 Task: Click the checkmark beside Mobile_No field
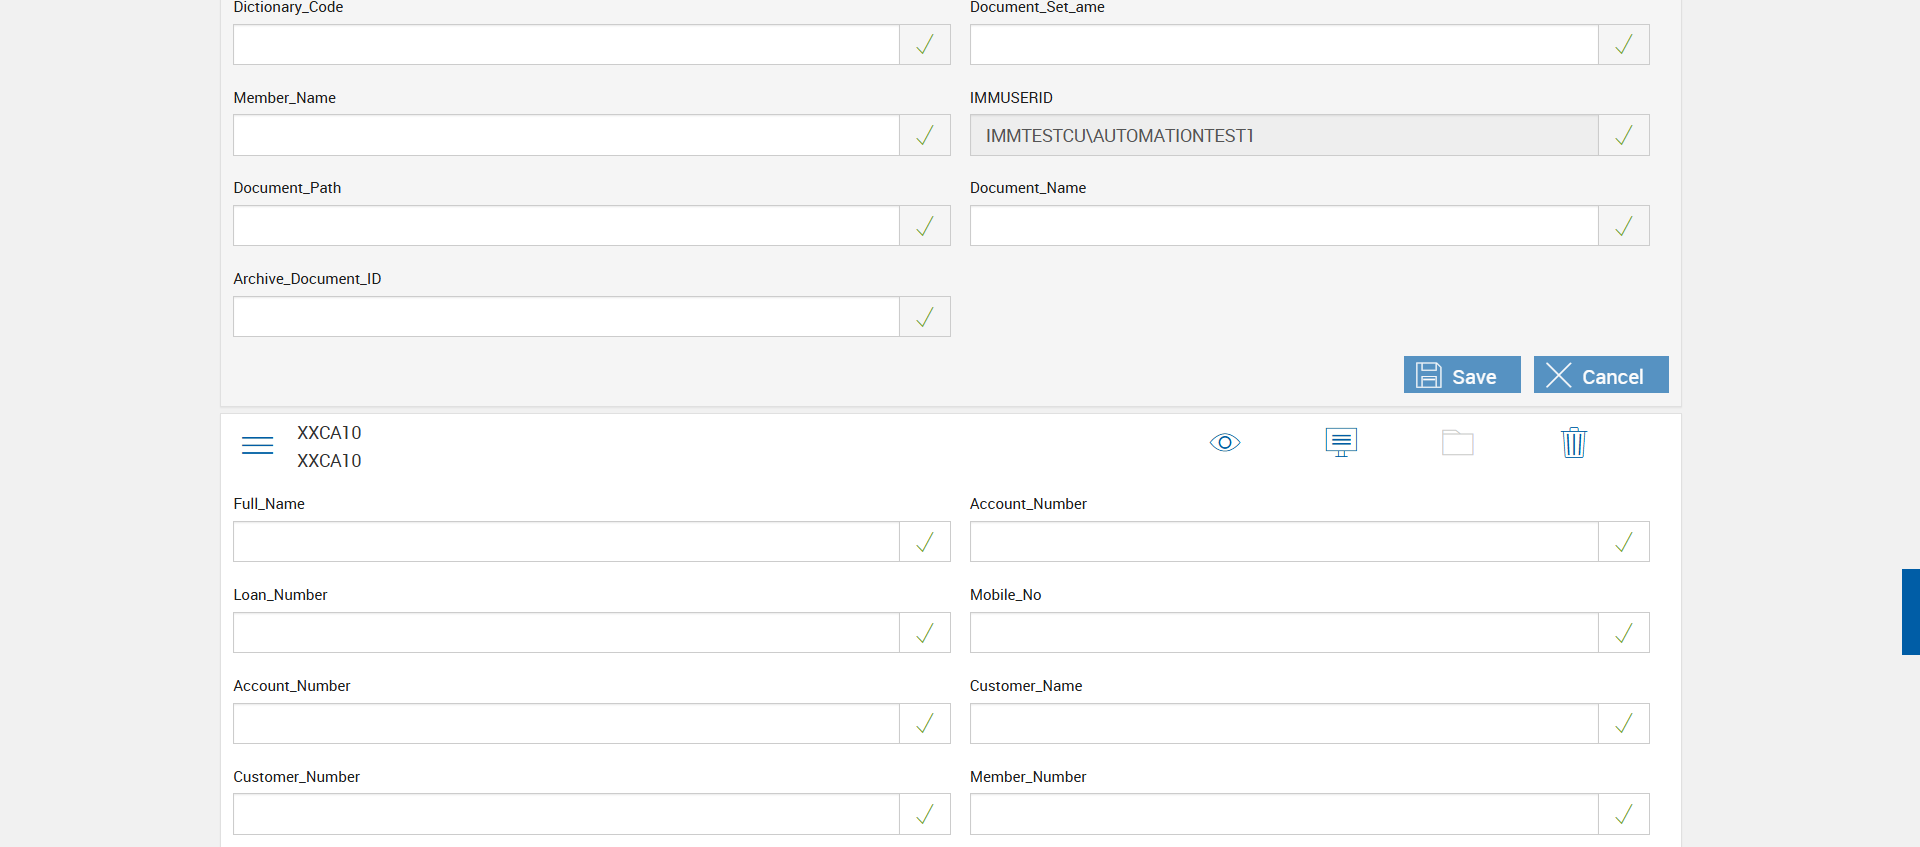click(x=1623, y=633)
